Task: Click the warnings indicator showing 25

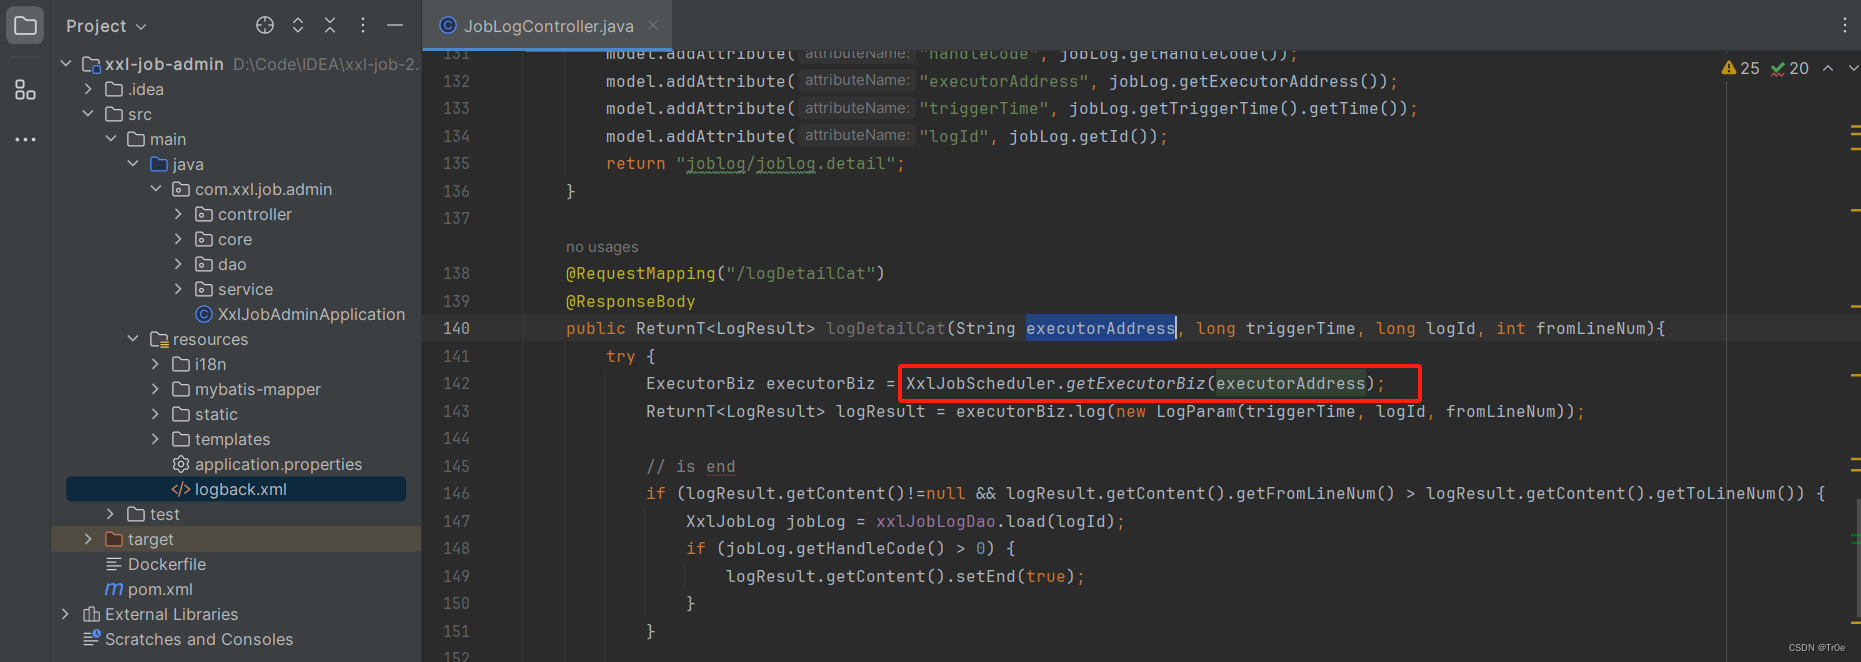Action: coord(1740,68)
